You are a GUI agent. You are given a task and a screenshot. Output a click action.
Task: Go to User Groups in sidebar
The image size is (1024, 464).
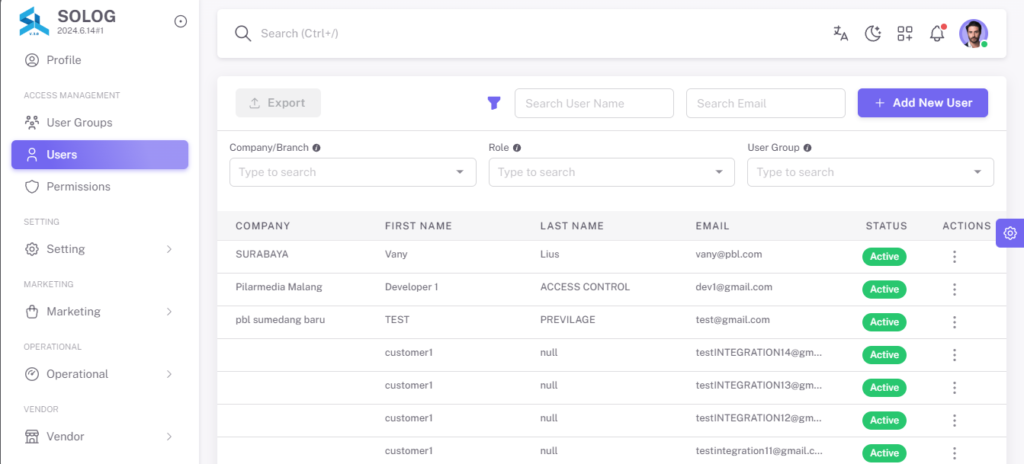[100, 123]
